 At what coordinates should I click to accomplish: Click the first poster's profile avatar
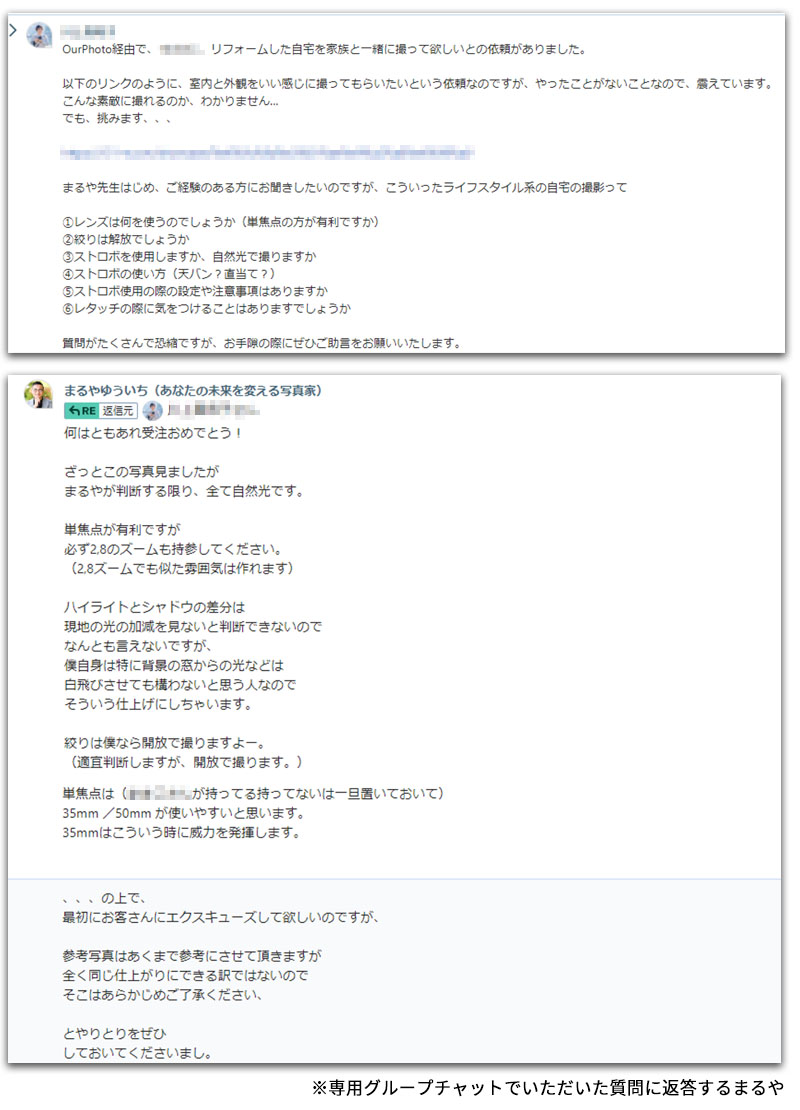pos(40,35)
